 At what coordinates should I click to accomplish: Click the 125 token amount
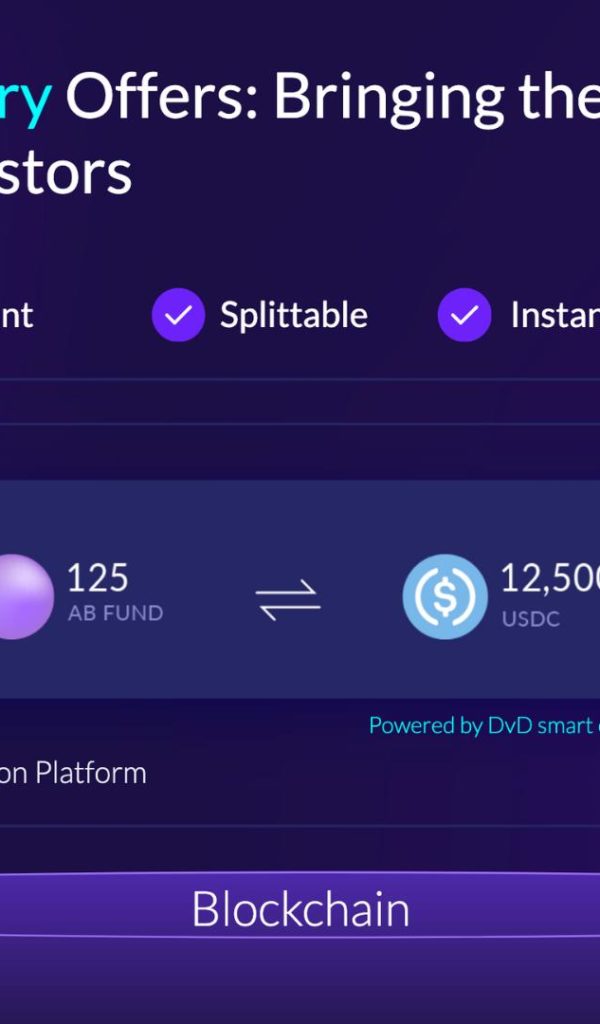click(98, 578)
